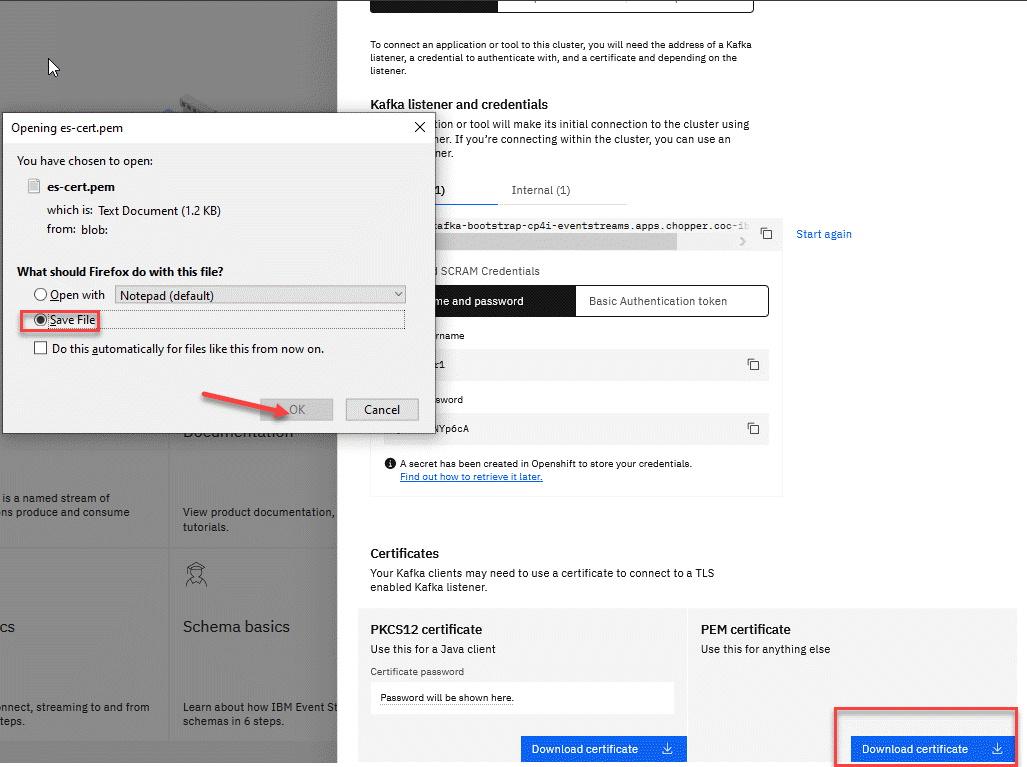Switch to the Internal (1) listener tab
1027x767 pixels.
coord(540,190)
